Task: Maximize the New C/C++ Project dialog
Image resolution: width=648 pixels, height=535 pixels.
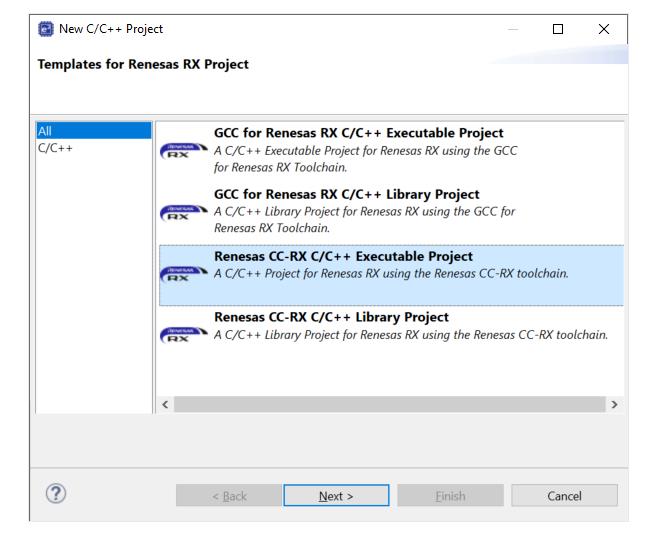Action: click(x=556, y=29)
